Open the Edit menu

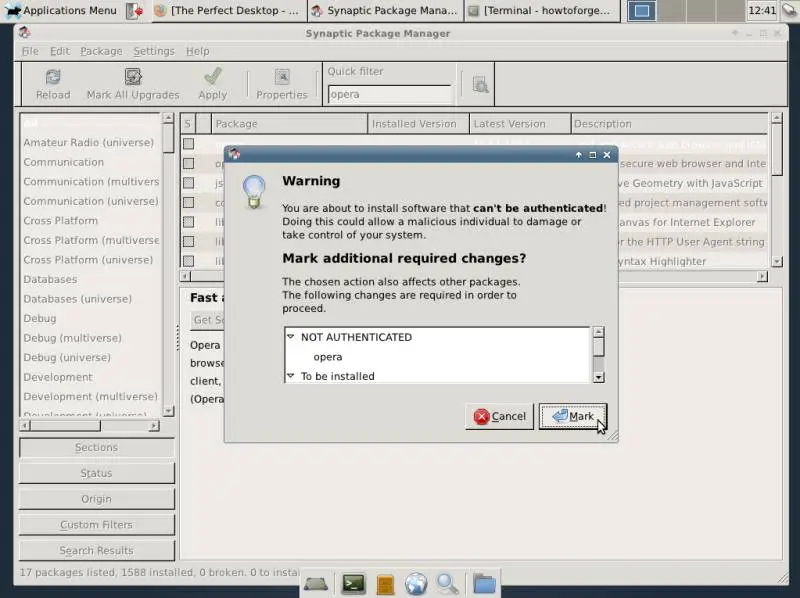tap(60, 51)
